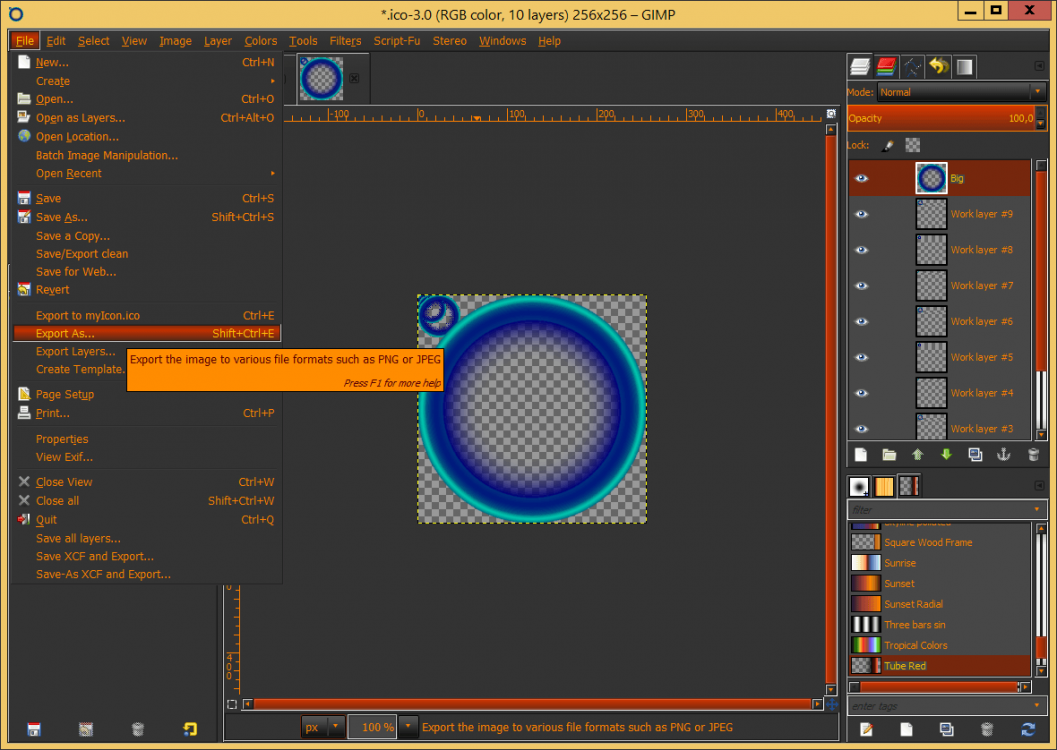Delete the selected gradient

pyautogui.click(x=987, y=729)
